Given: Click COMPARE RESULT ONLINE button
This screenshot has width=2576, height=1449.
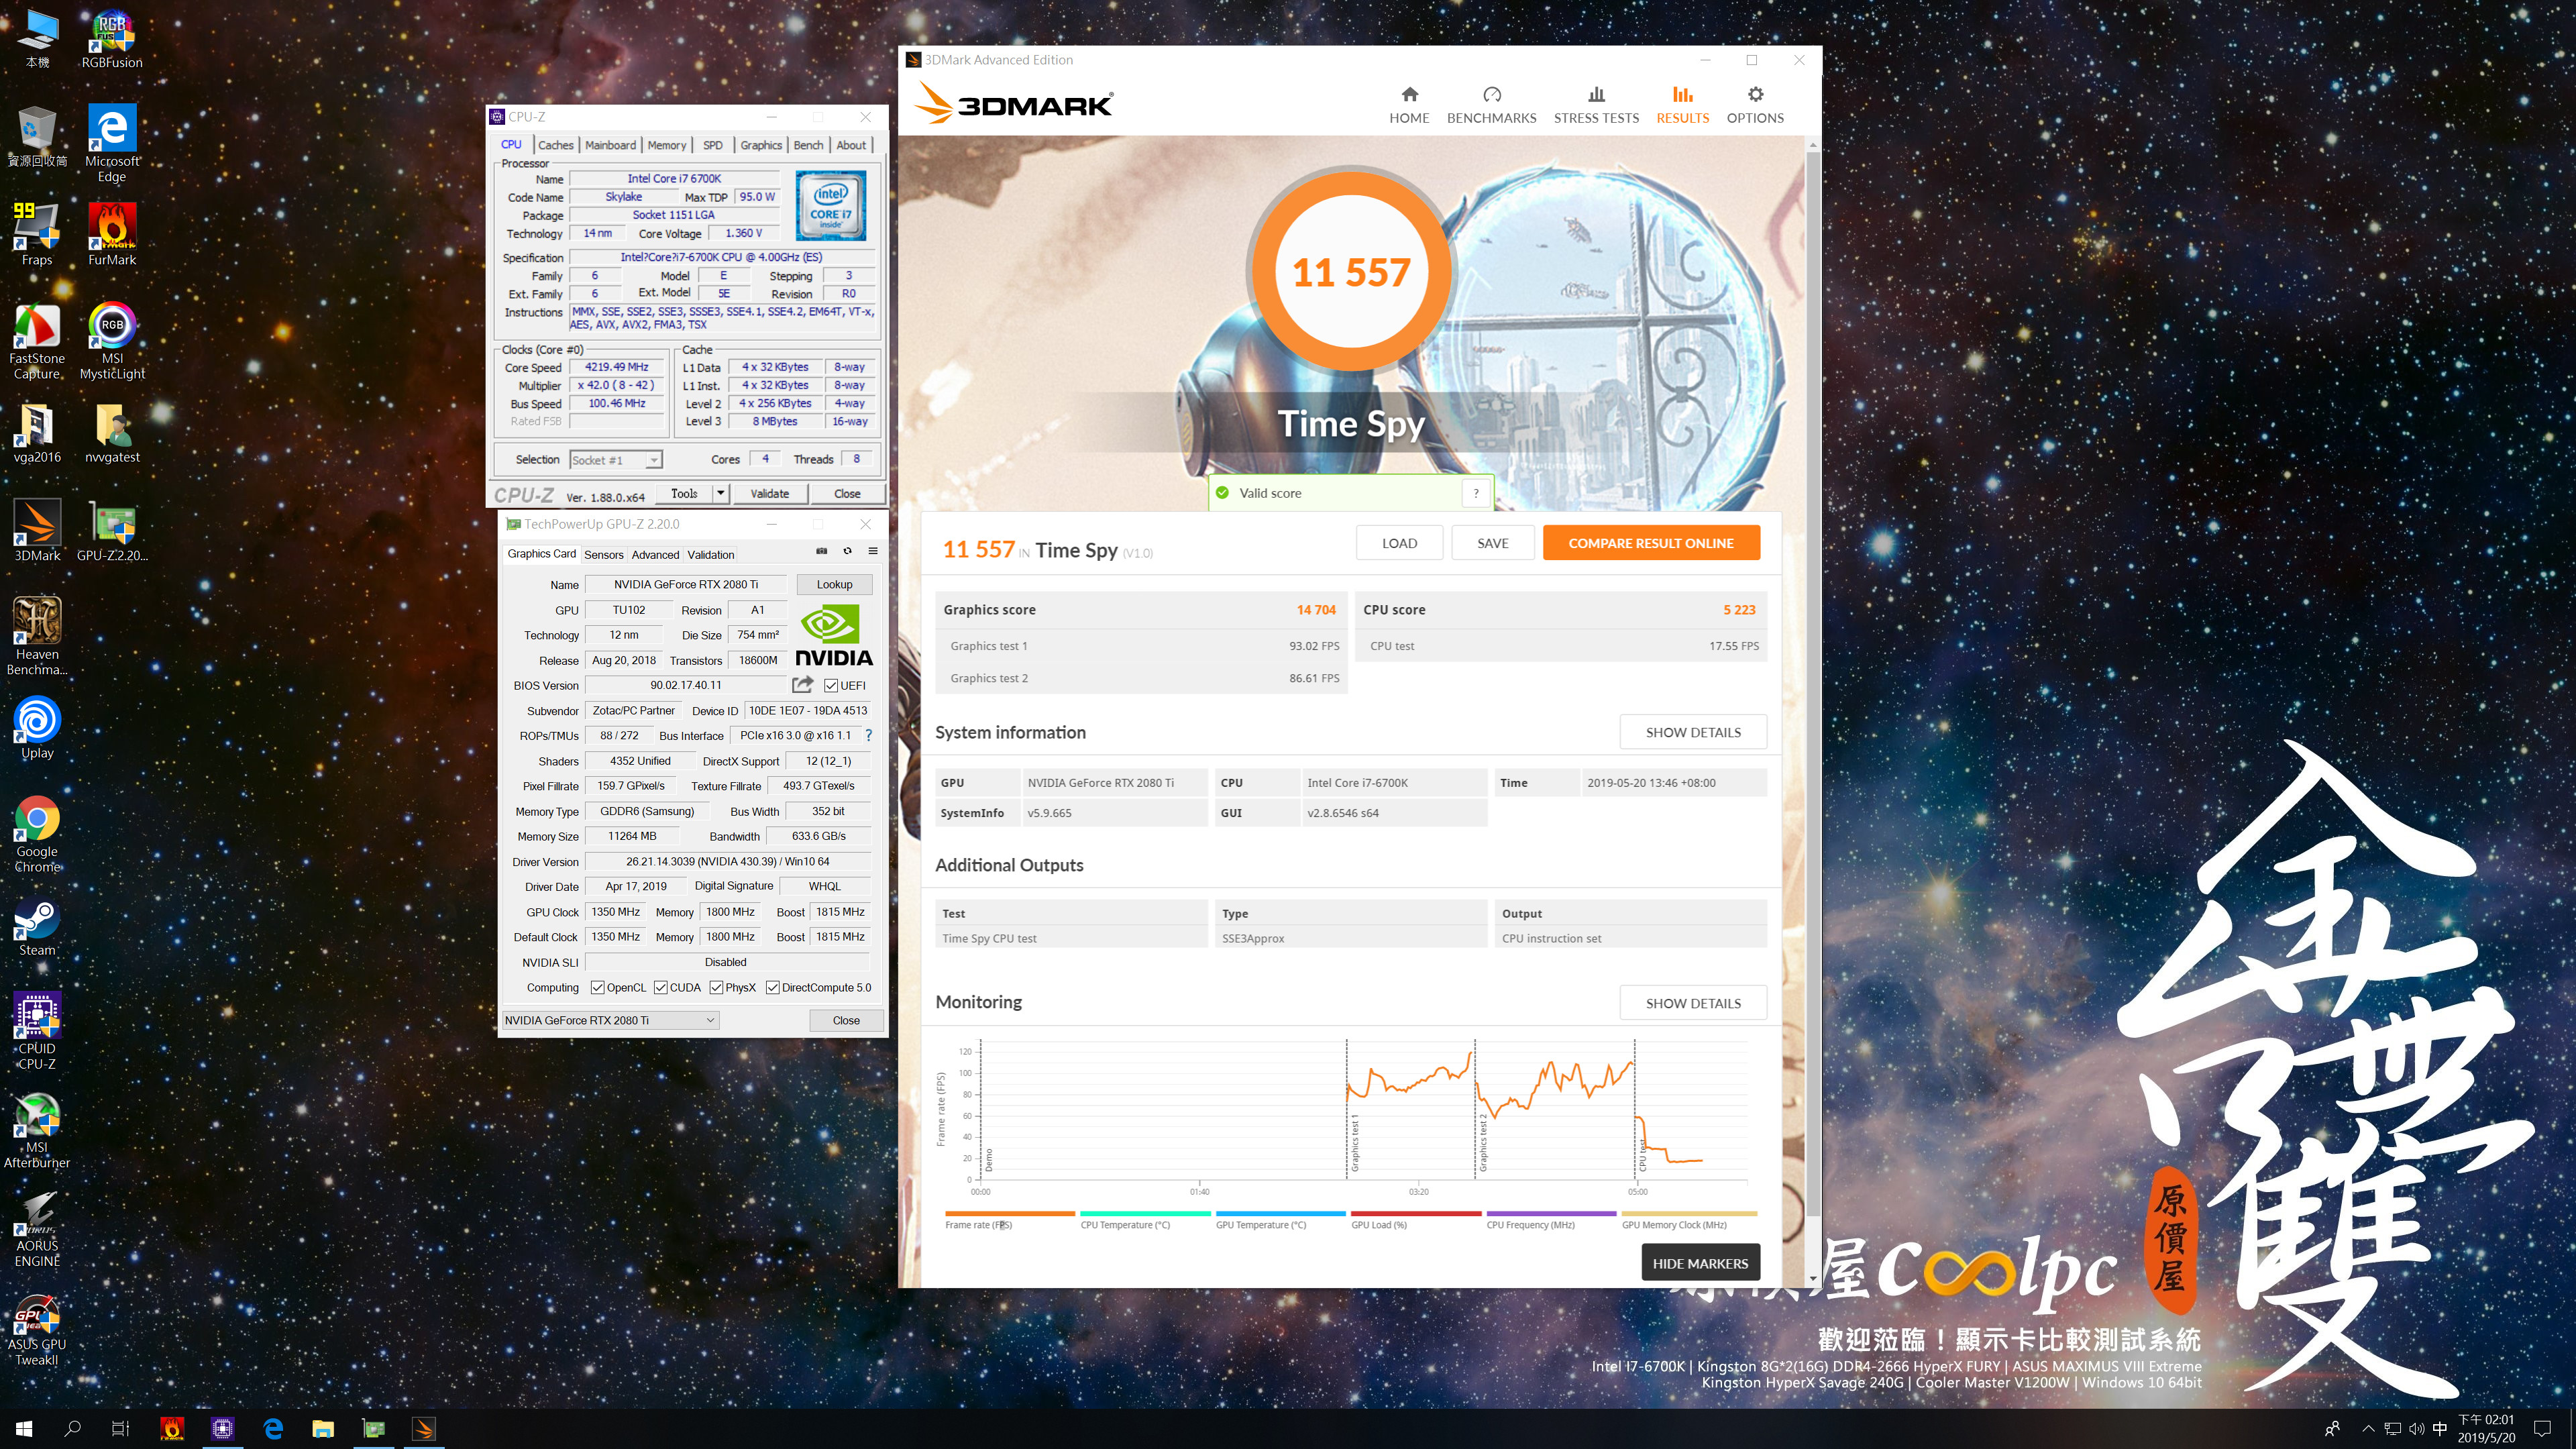Looking at the screenshot, I should click(1651, 543).
